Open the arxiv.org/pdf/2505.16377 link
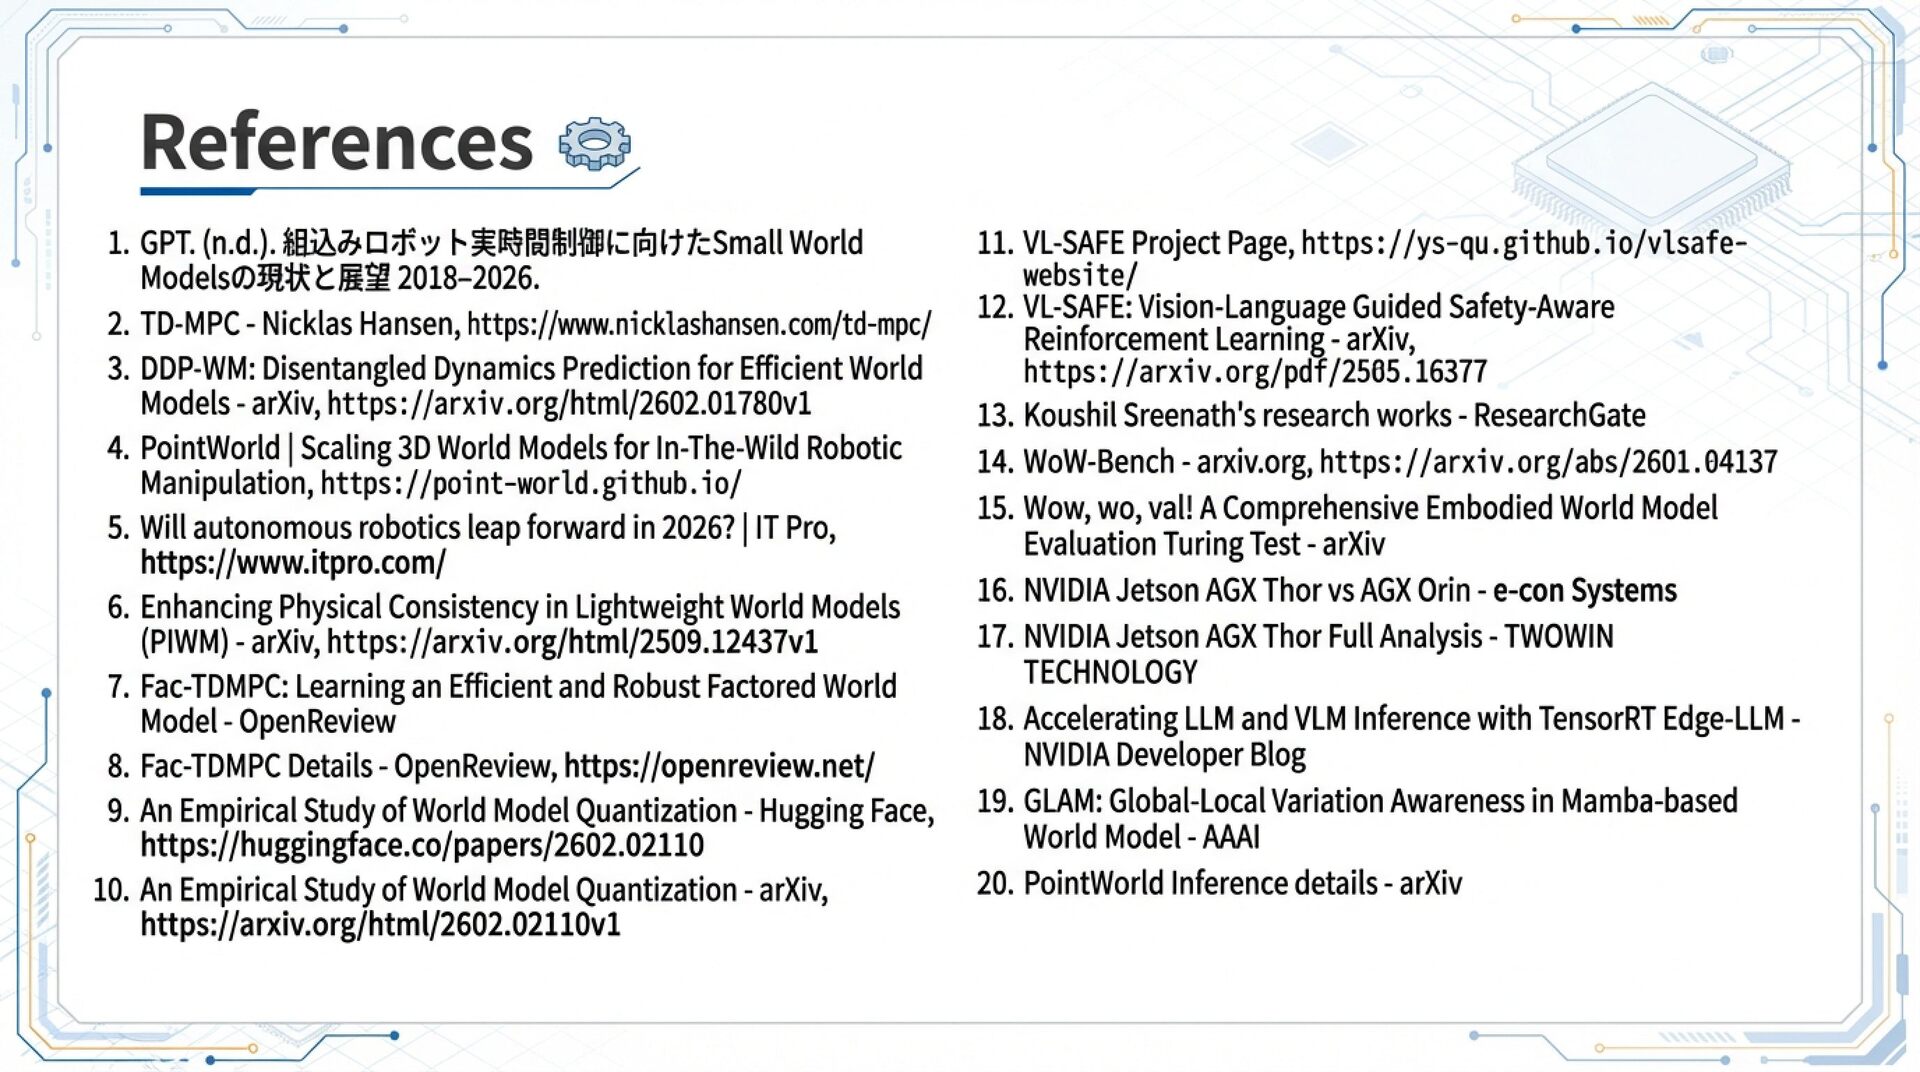 click(1255, 372)
